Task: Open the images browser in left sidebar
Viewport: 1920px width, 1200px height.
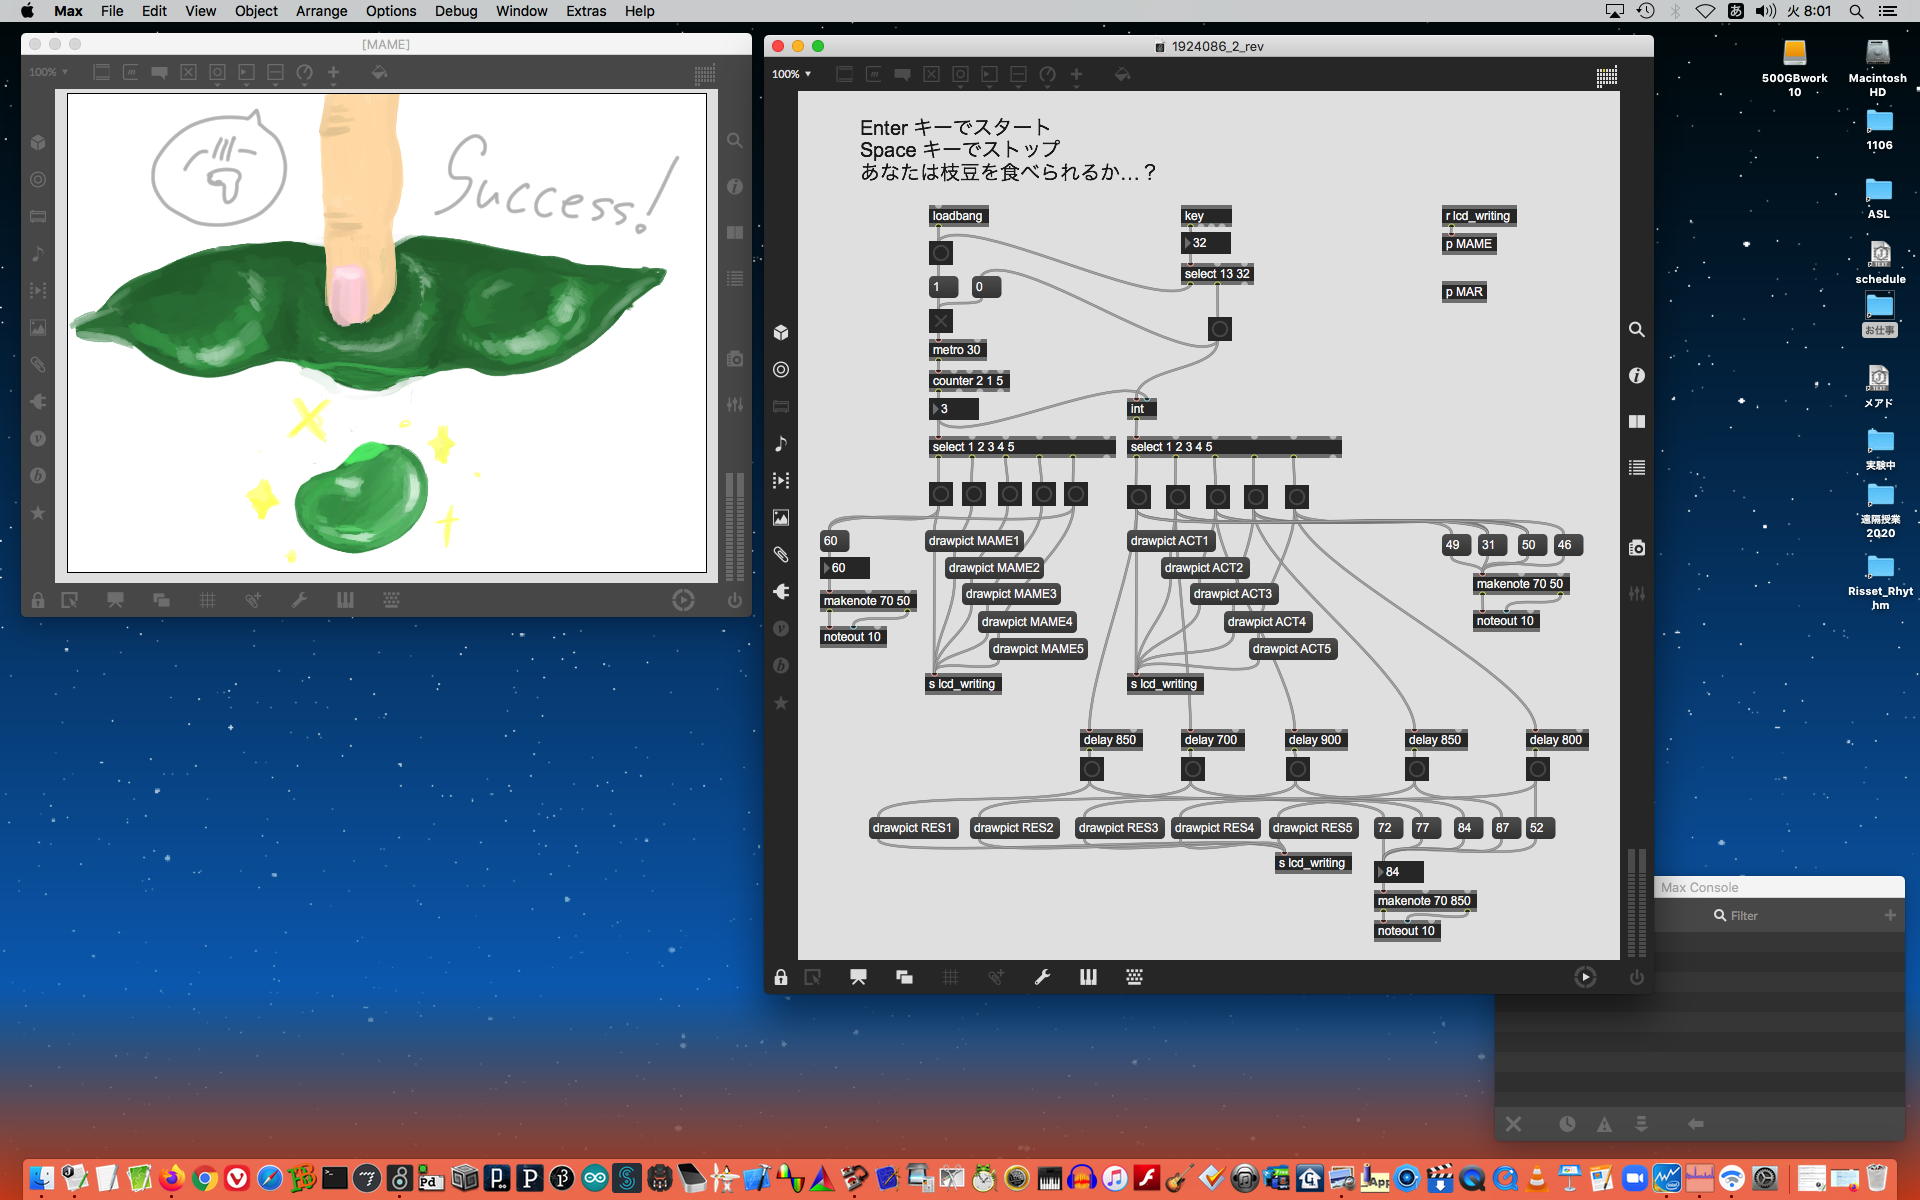Action: pyautogui.click(x=781, y=518)
